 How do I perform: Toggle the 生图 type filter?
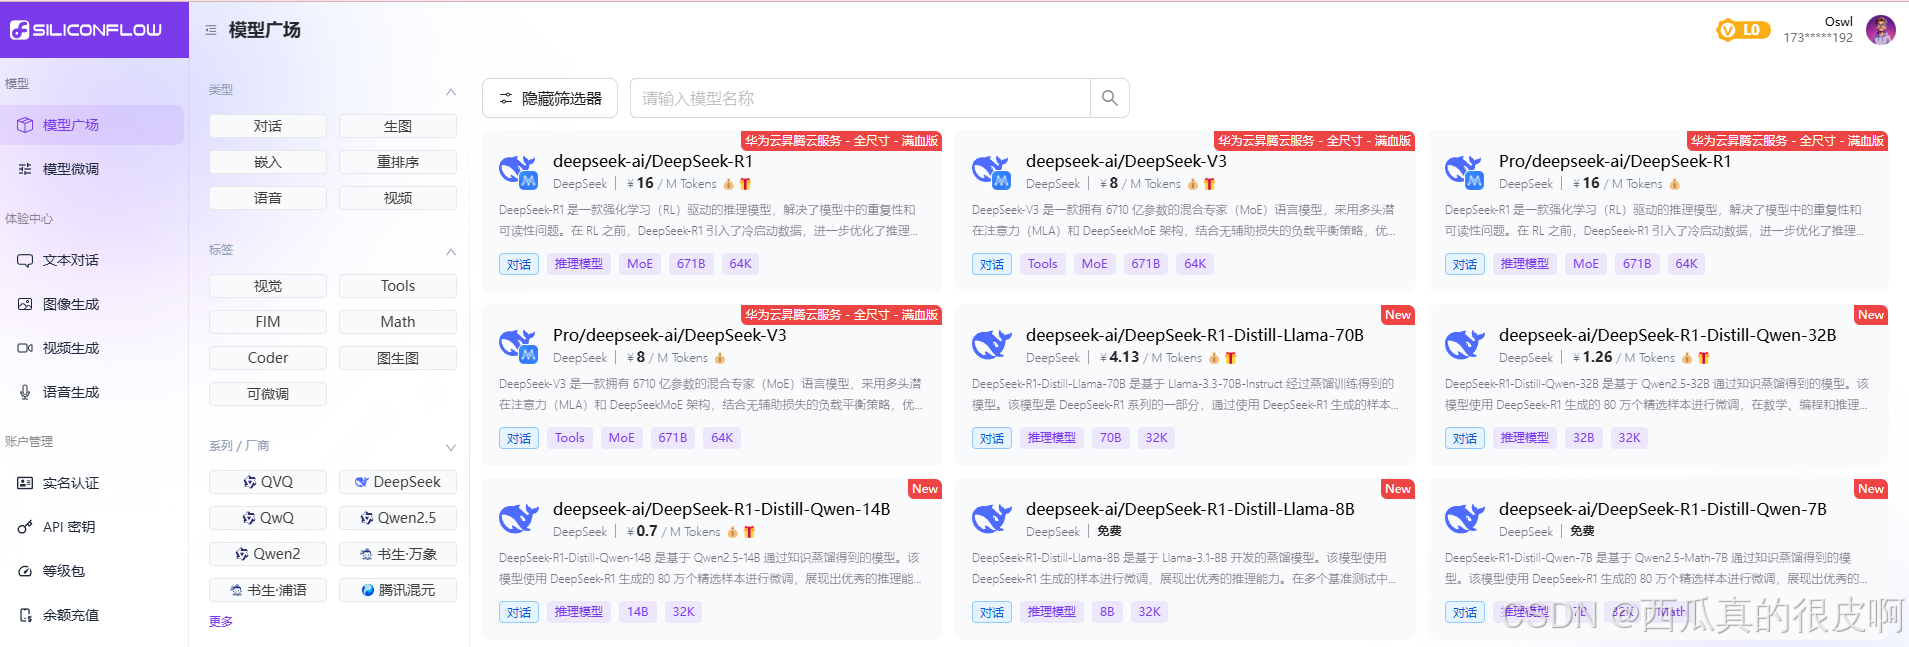[398, 126]
